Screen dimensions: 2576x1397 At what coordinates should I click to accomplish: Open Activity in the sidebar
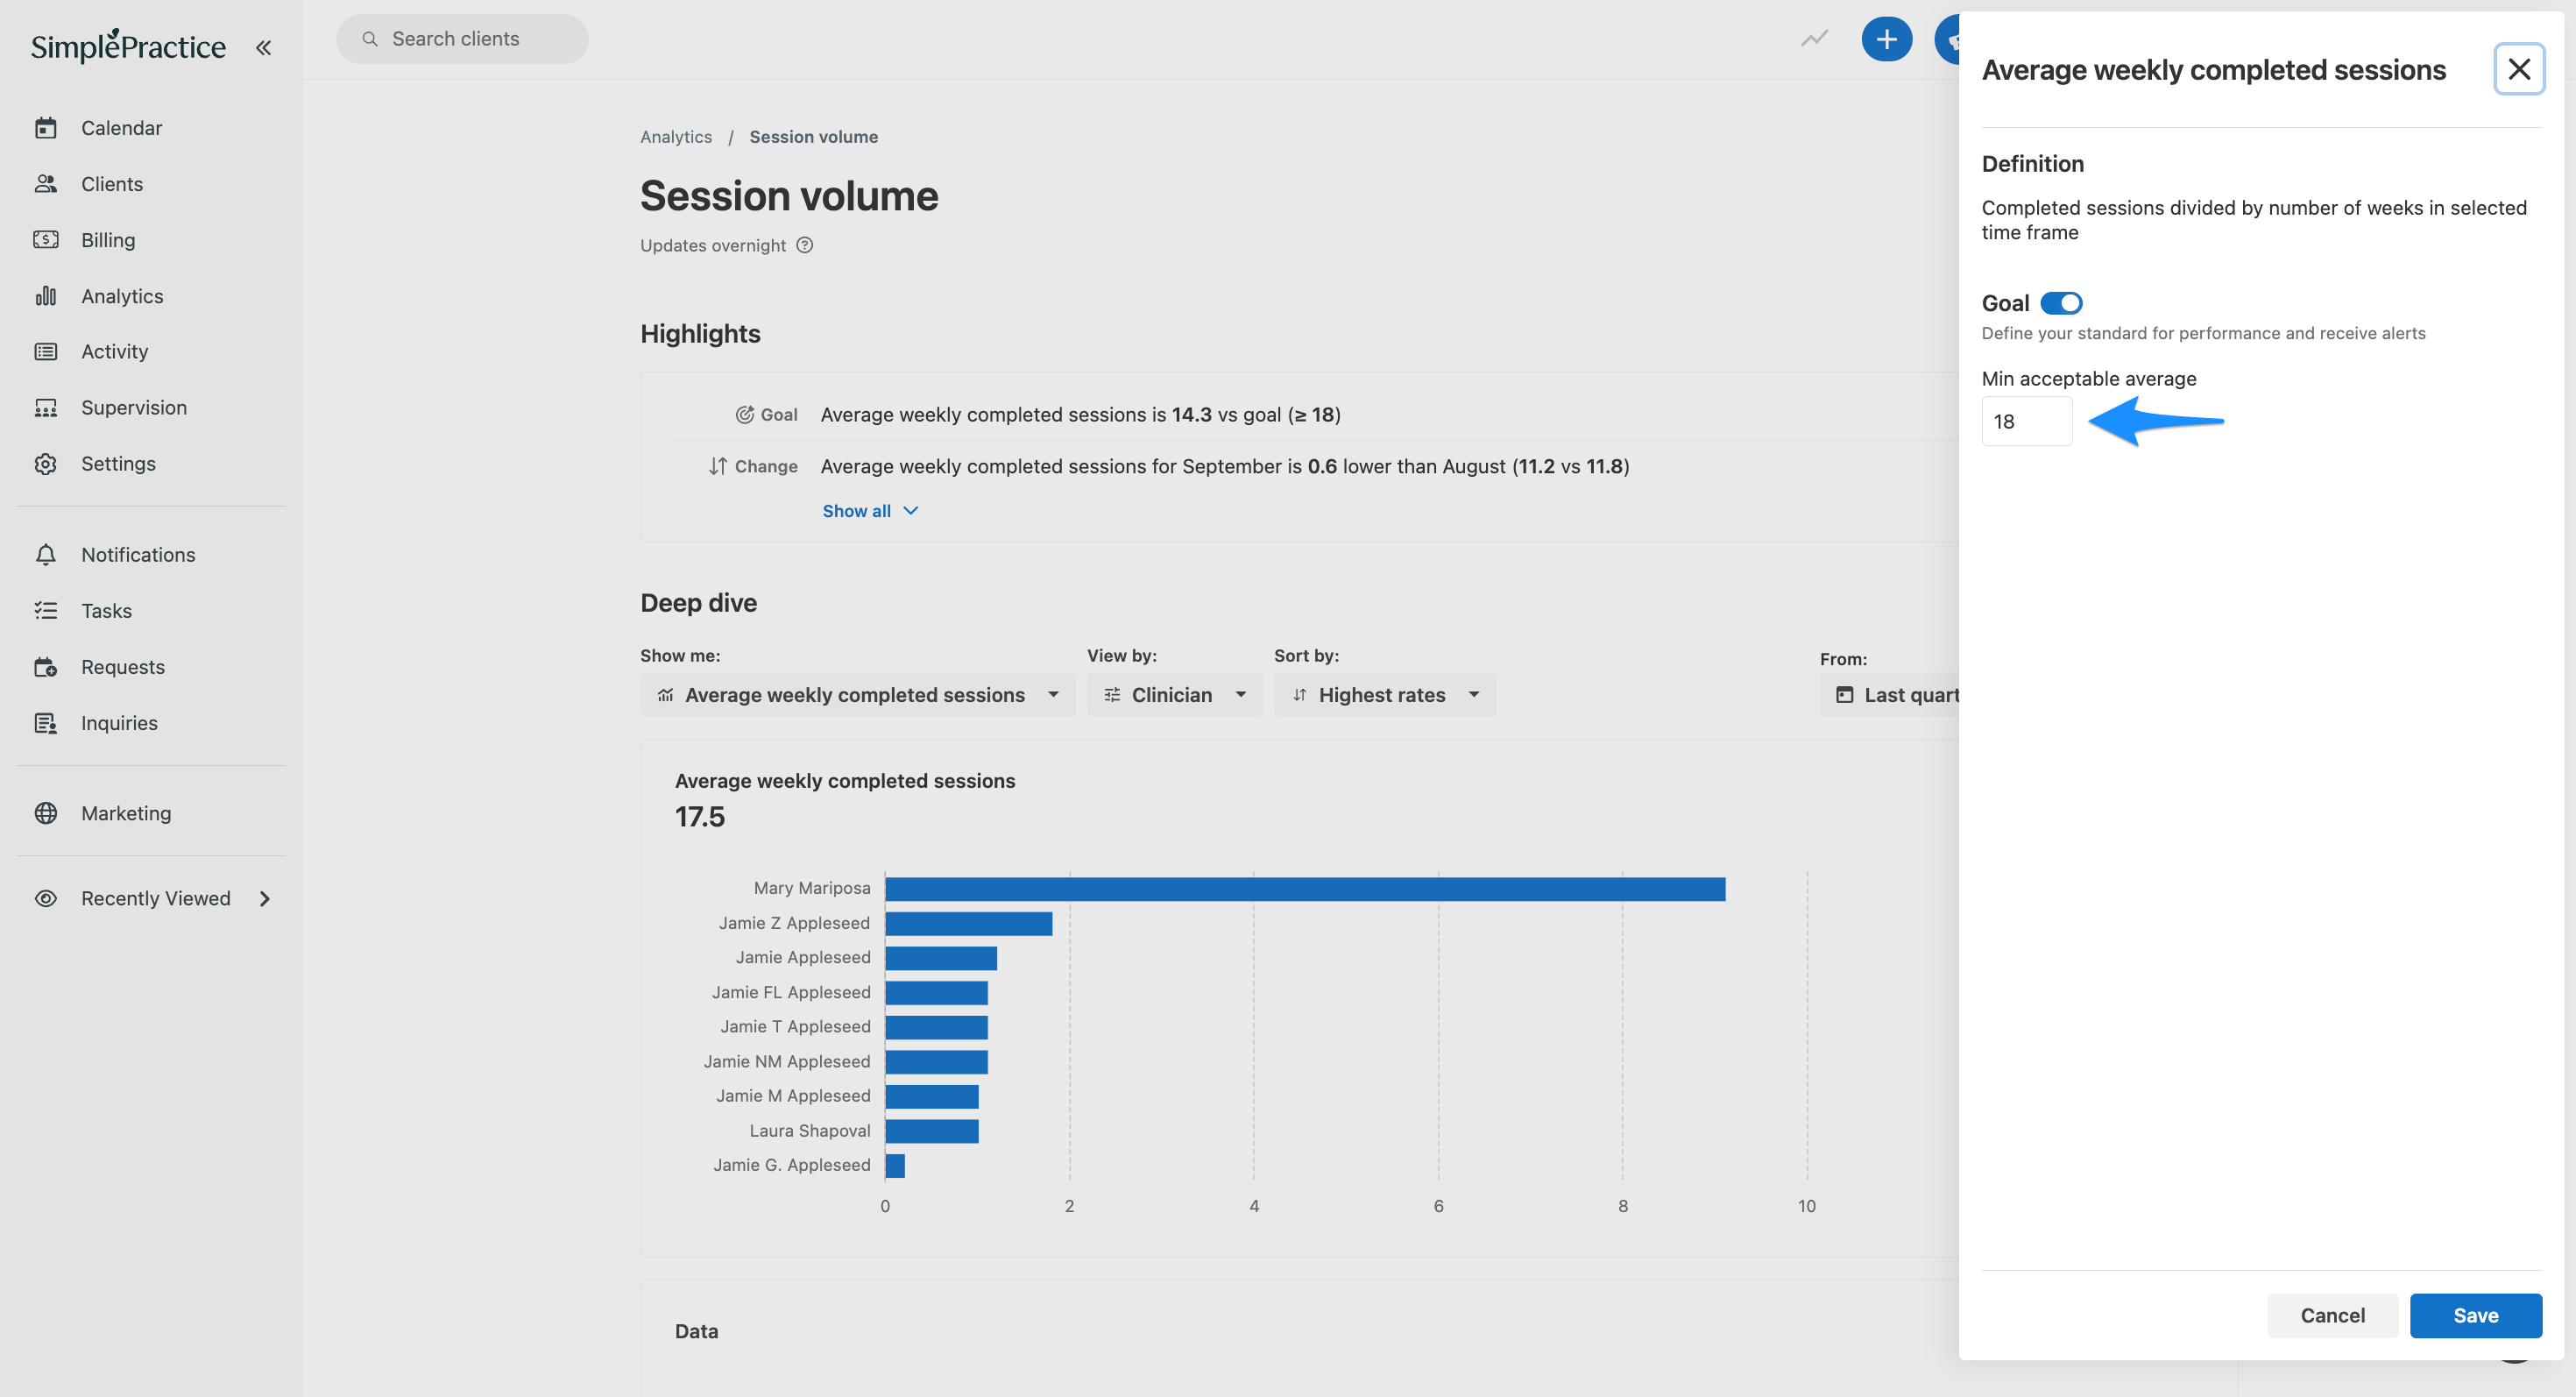[x=114, y=351]
